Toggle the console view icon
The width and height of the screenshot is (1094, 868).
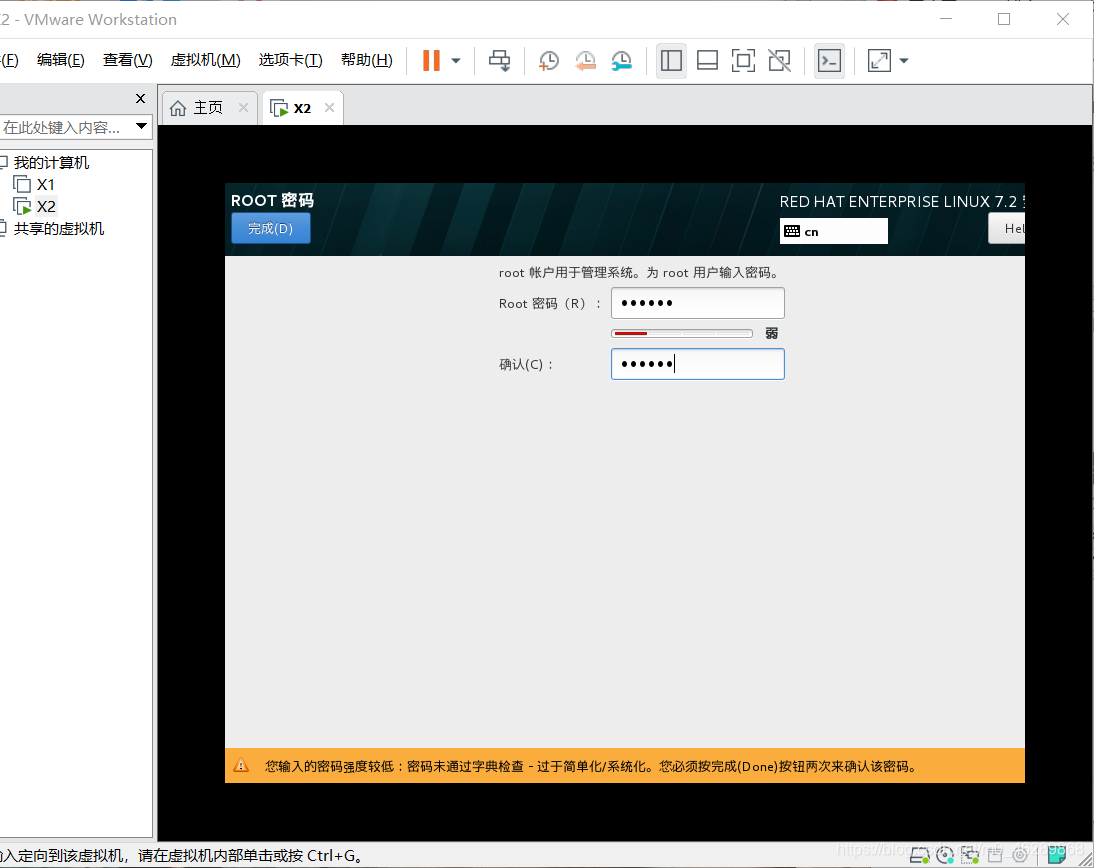[x=830, y=61]
